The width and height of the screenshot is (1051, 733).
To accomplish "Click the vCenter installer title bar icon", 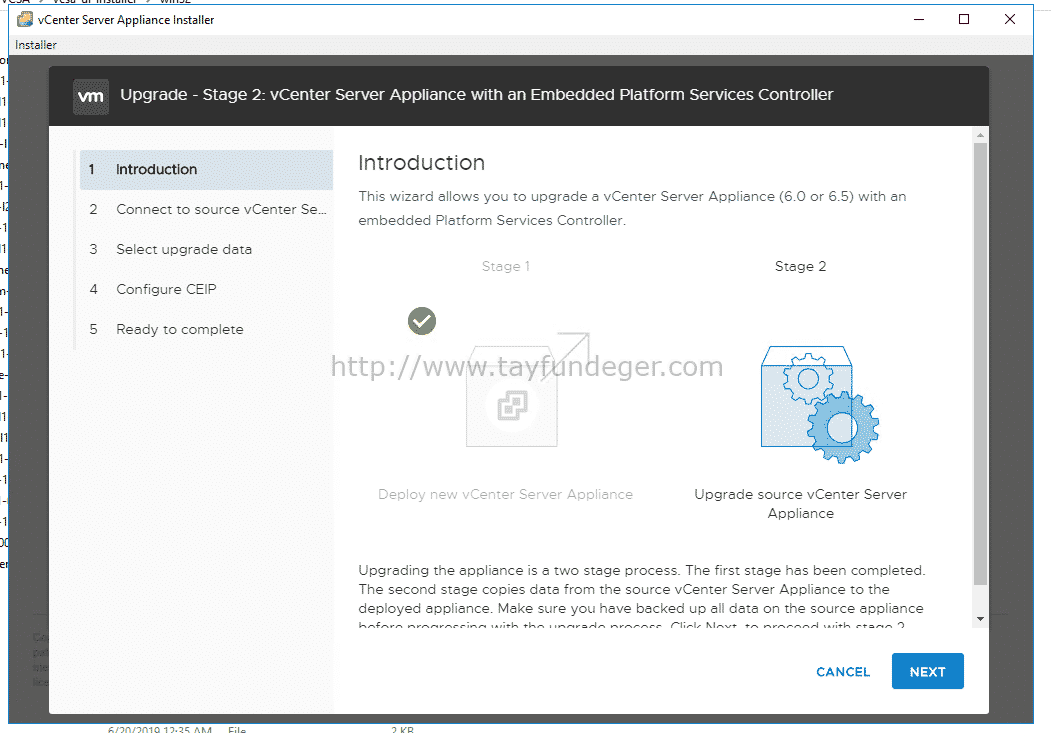I will [x=25, y=19].
